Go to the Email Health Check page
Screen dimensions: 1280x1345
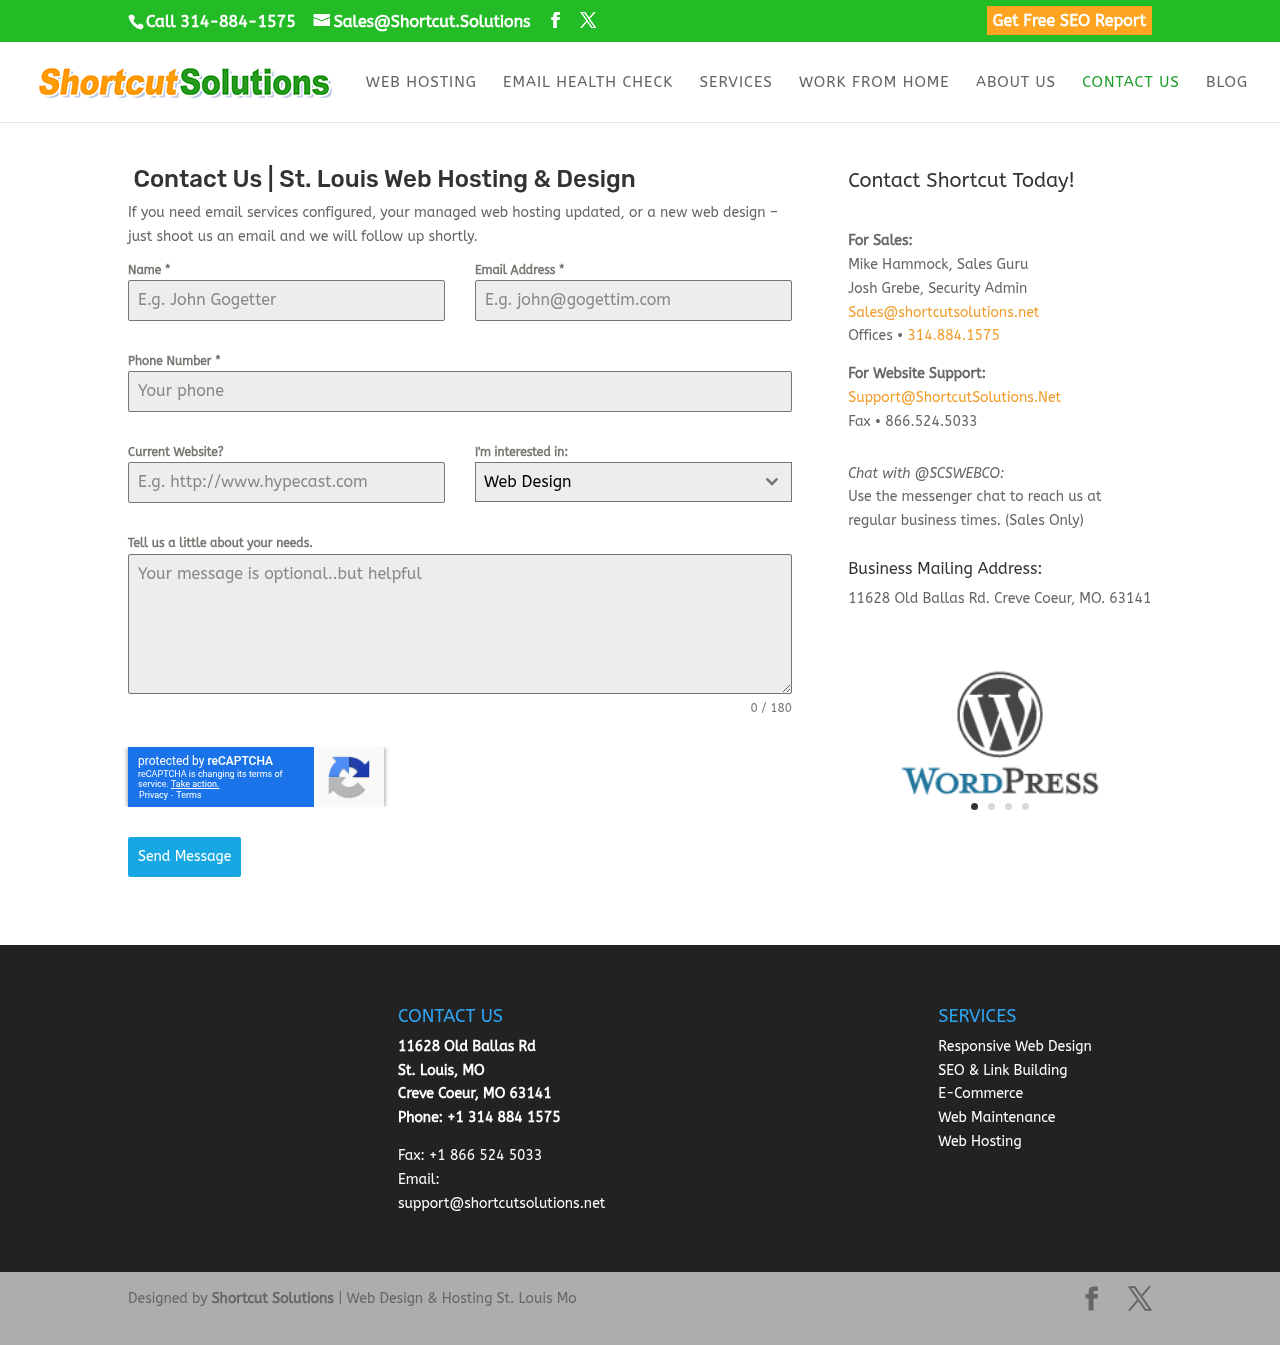tap(588, 82)
